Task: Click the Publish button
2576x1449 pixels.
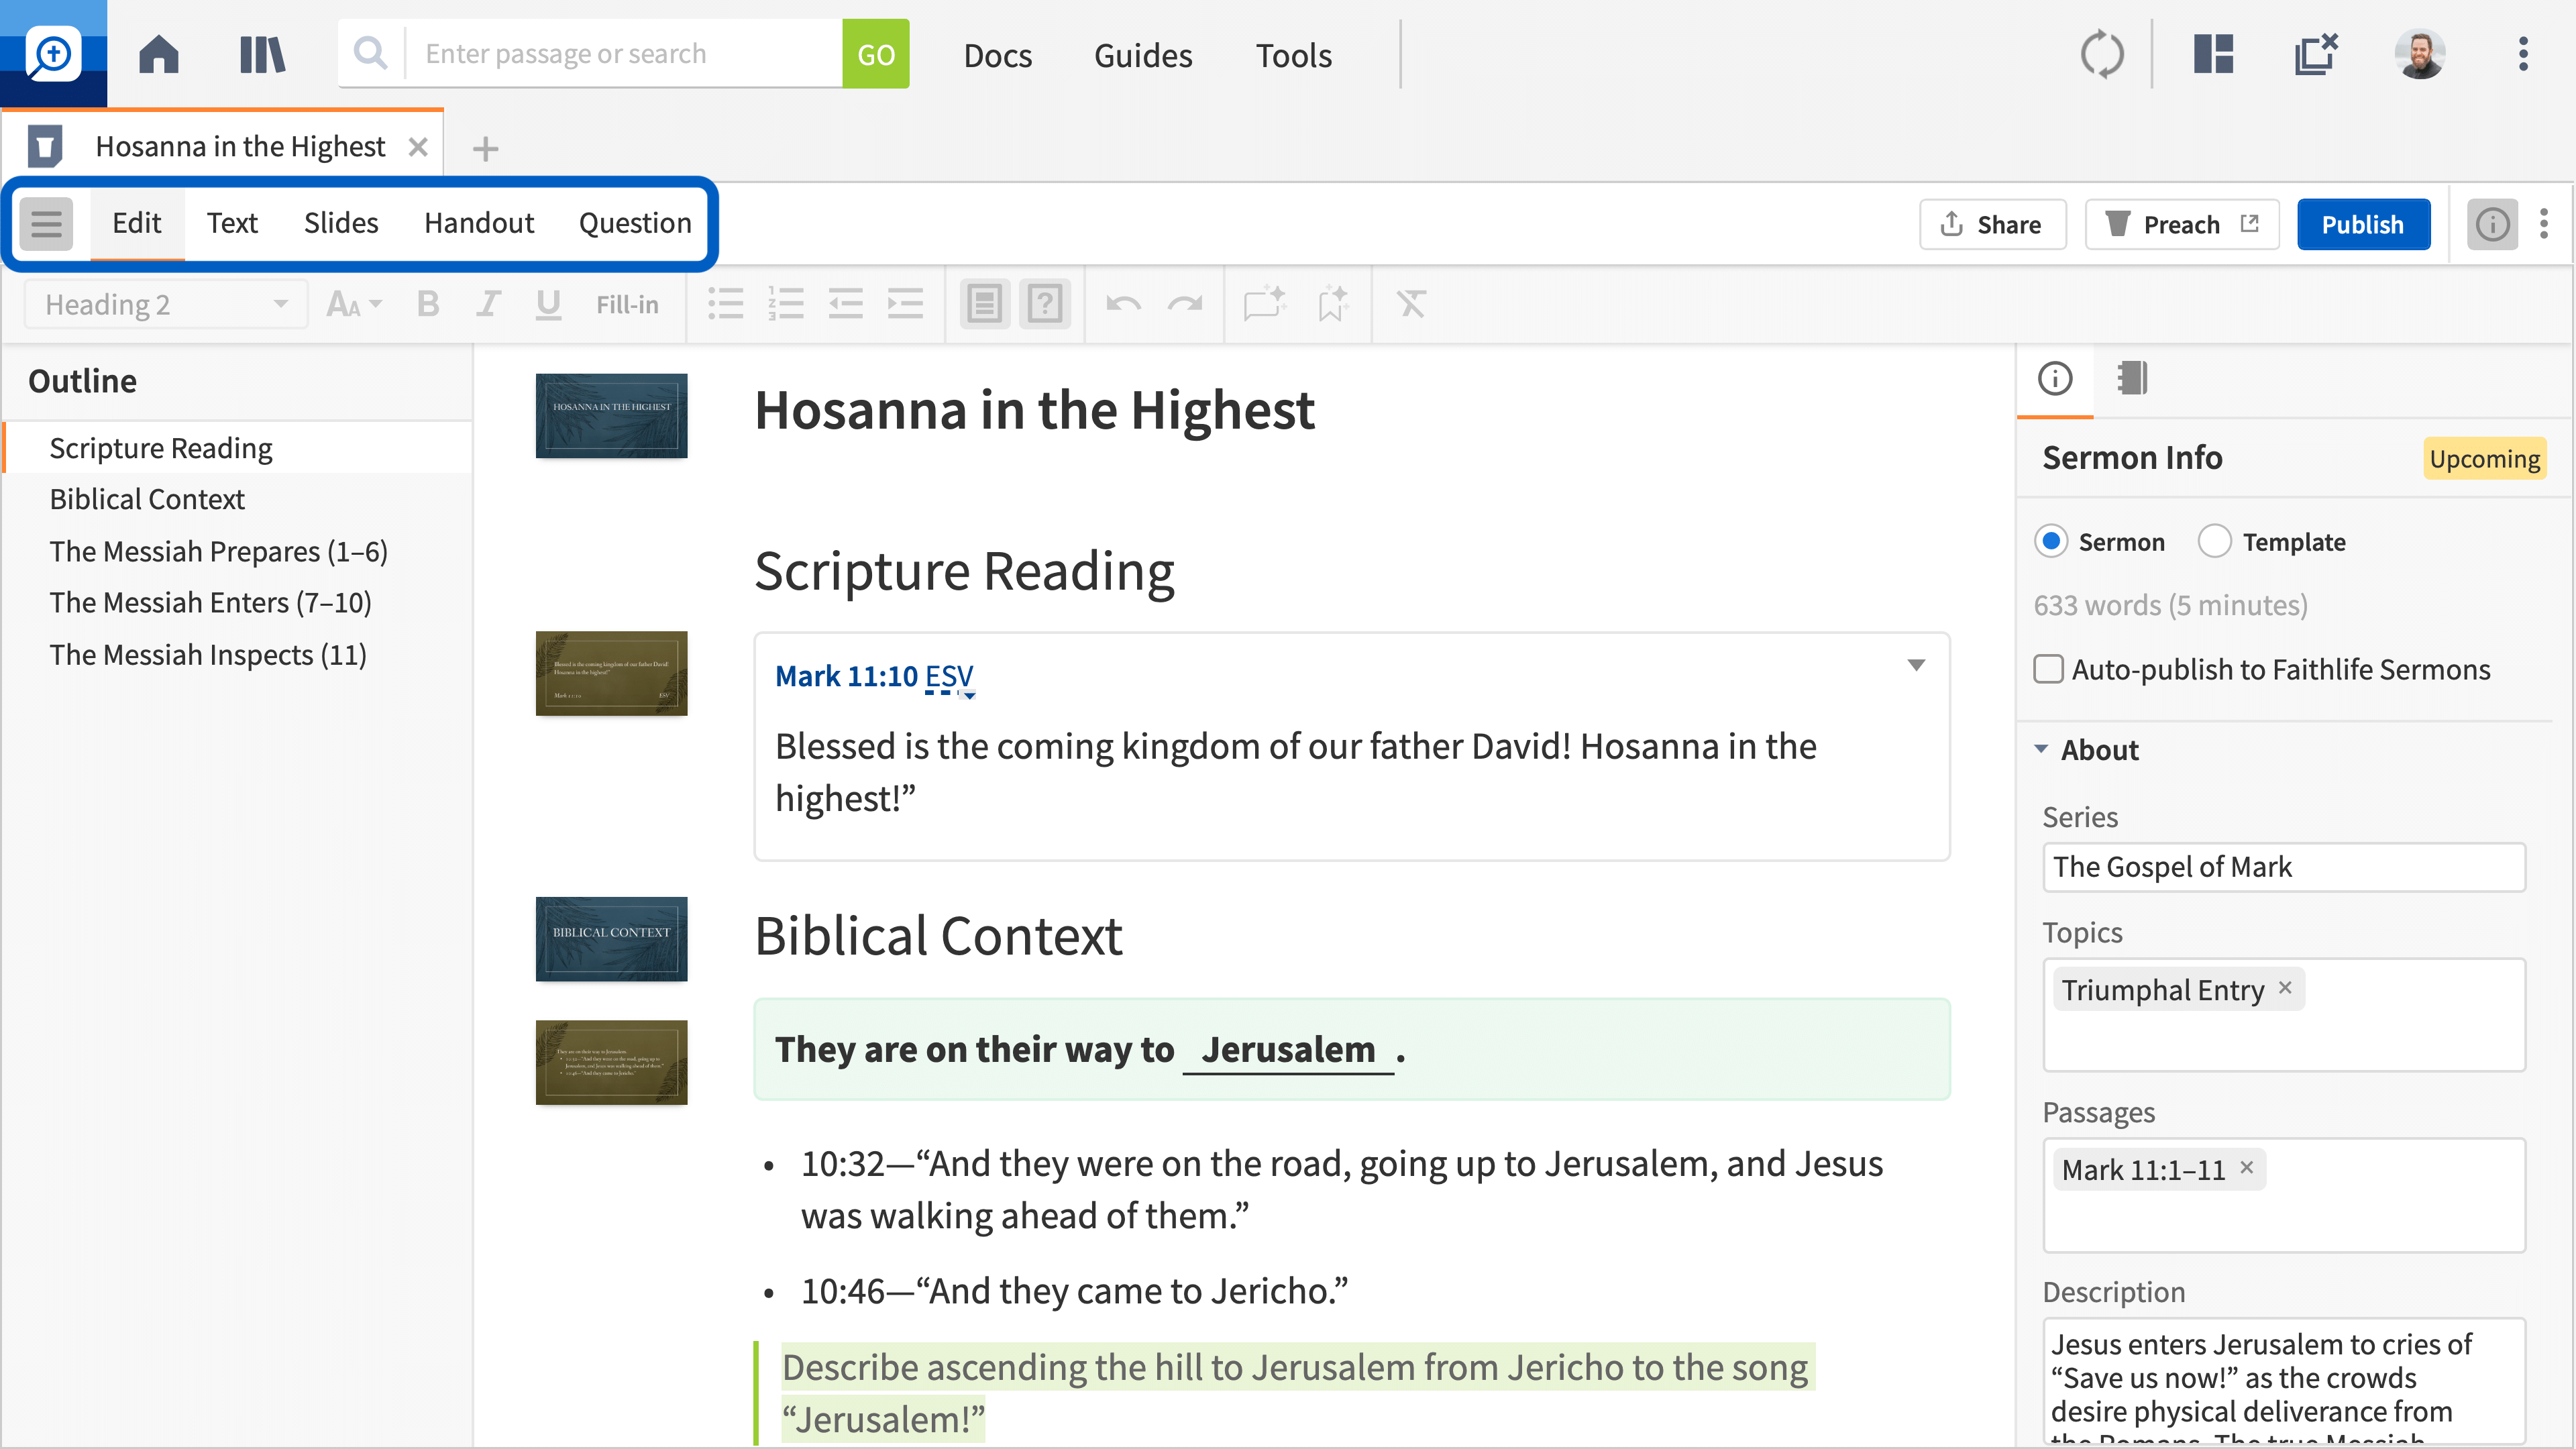Action: [x=2362, y=224]
